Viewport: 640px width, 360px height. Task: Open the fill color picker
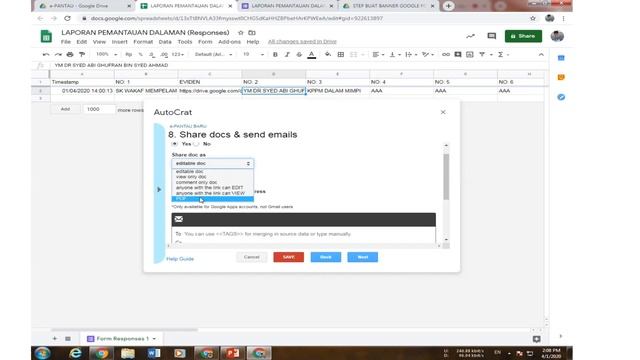pyautogui.click(x=328, y=54)
